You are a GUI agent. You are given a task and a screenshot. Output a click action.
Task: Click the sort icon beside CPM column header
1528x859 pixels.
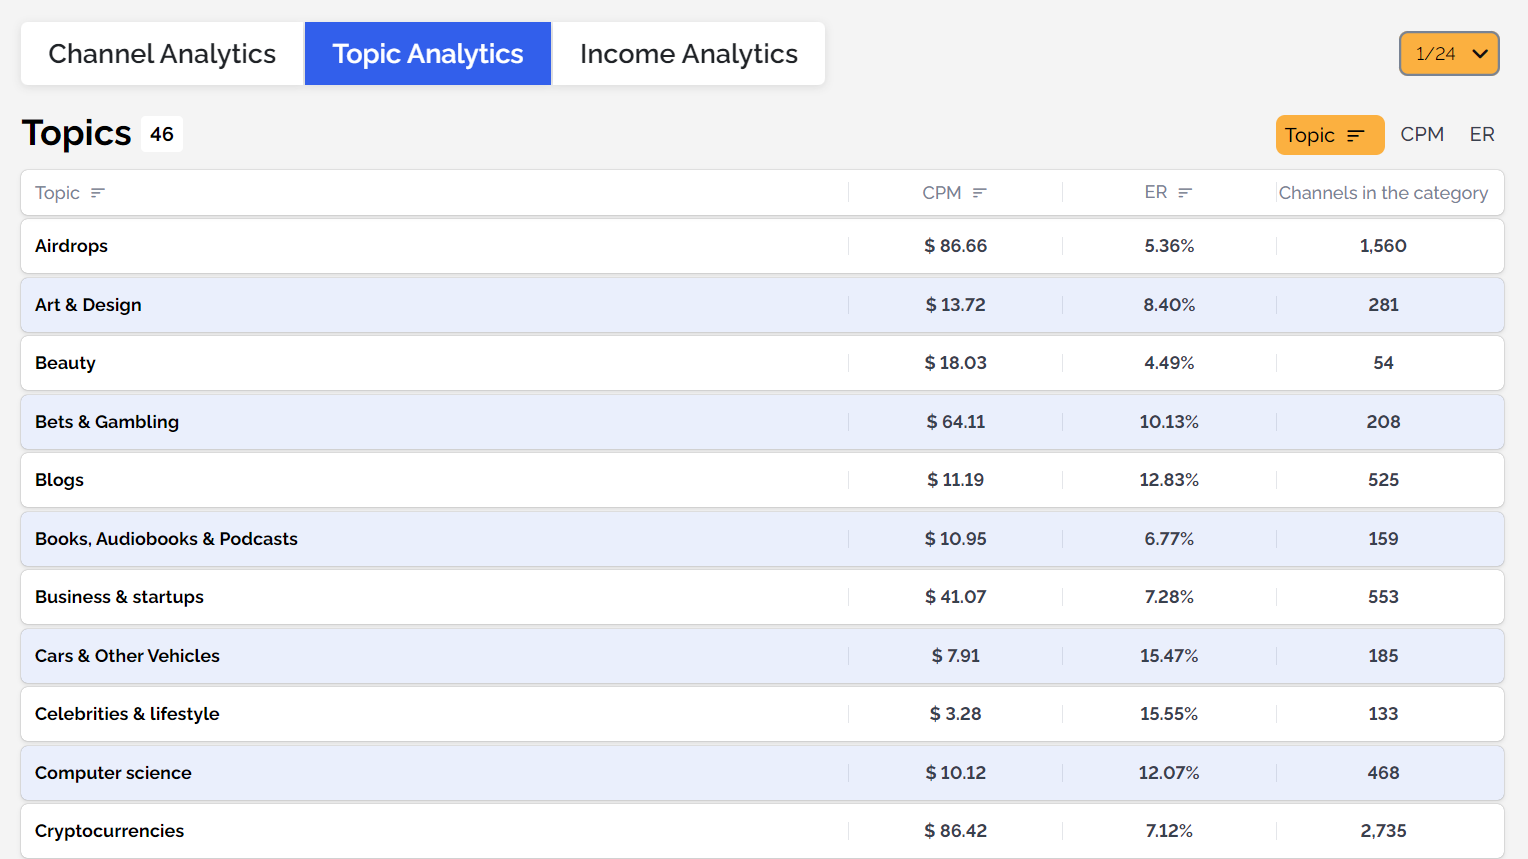coord(980,193)
